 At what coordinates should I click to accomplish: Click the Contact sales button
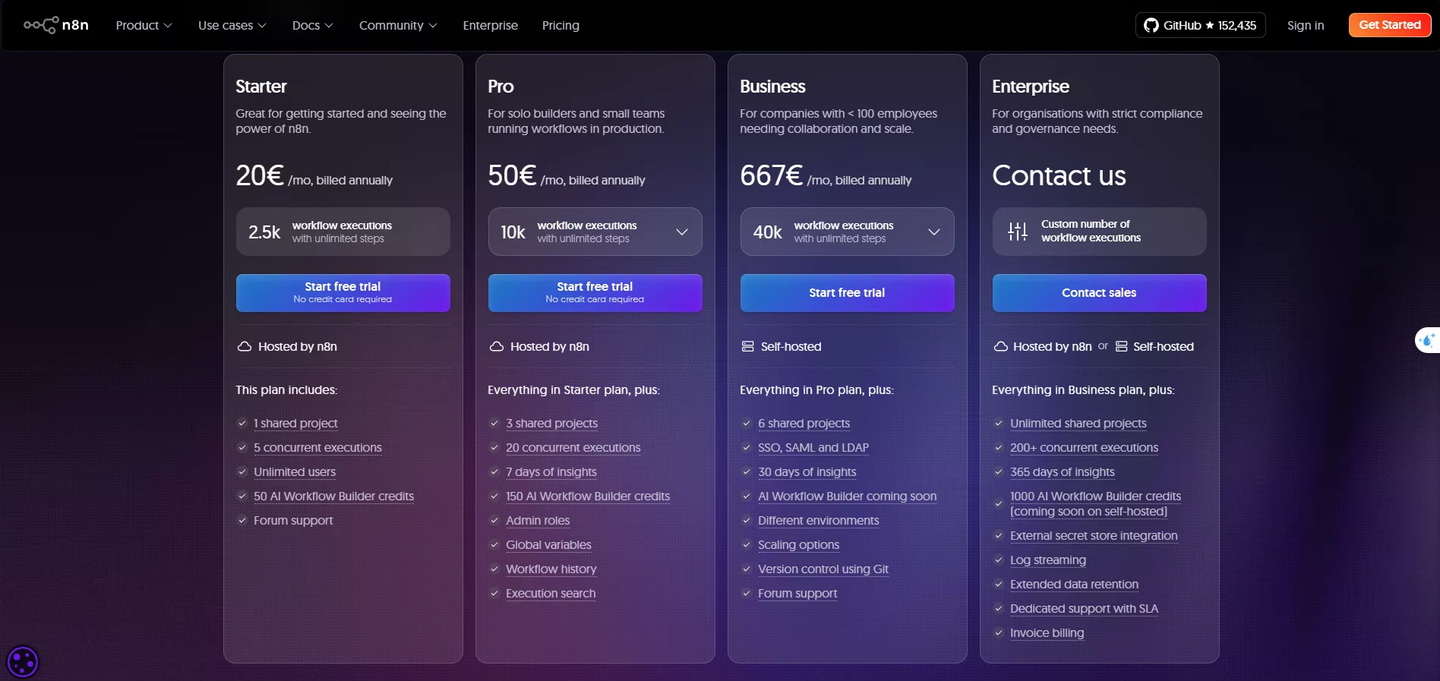[x=1099, y=293]
